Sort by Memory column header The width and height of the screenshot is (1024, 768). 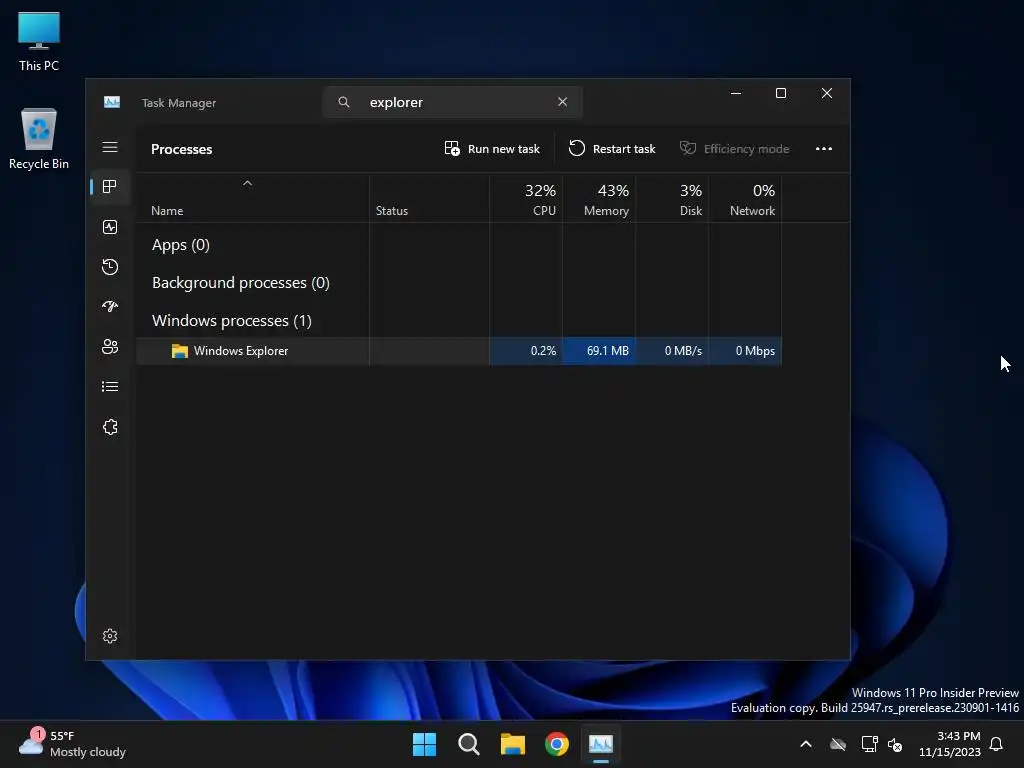[x=599, y=199]
